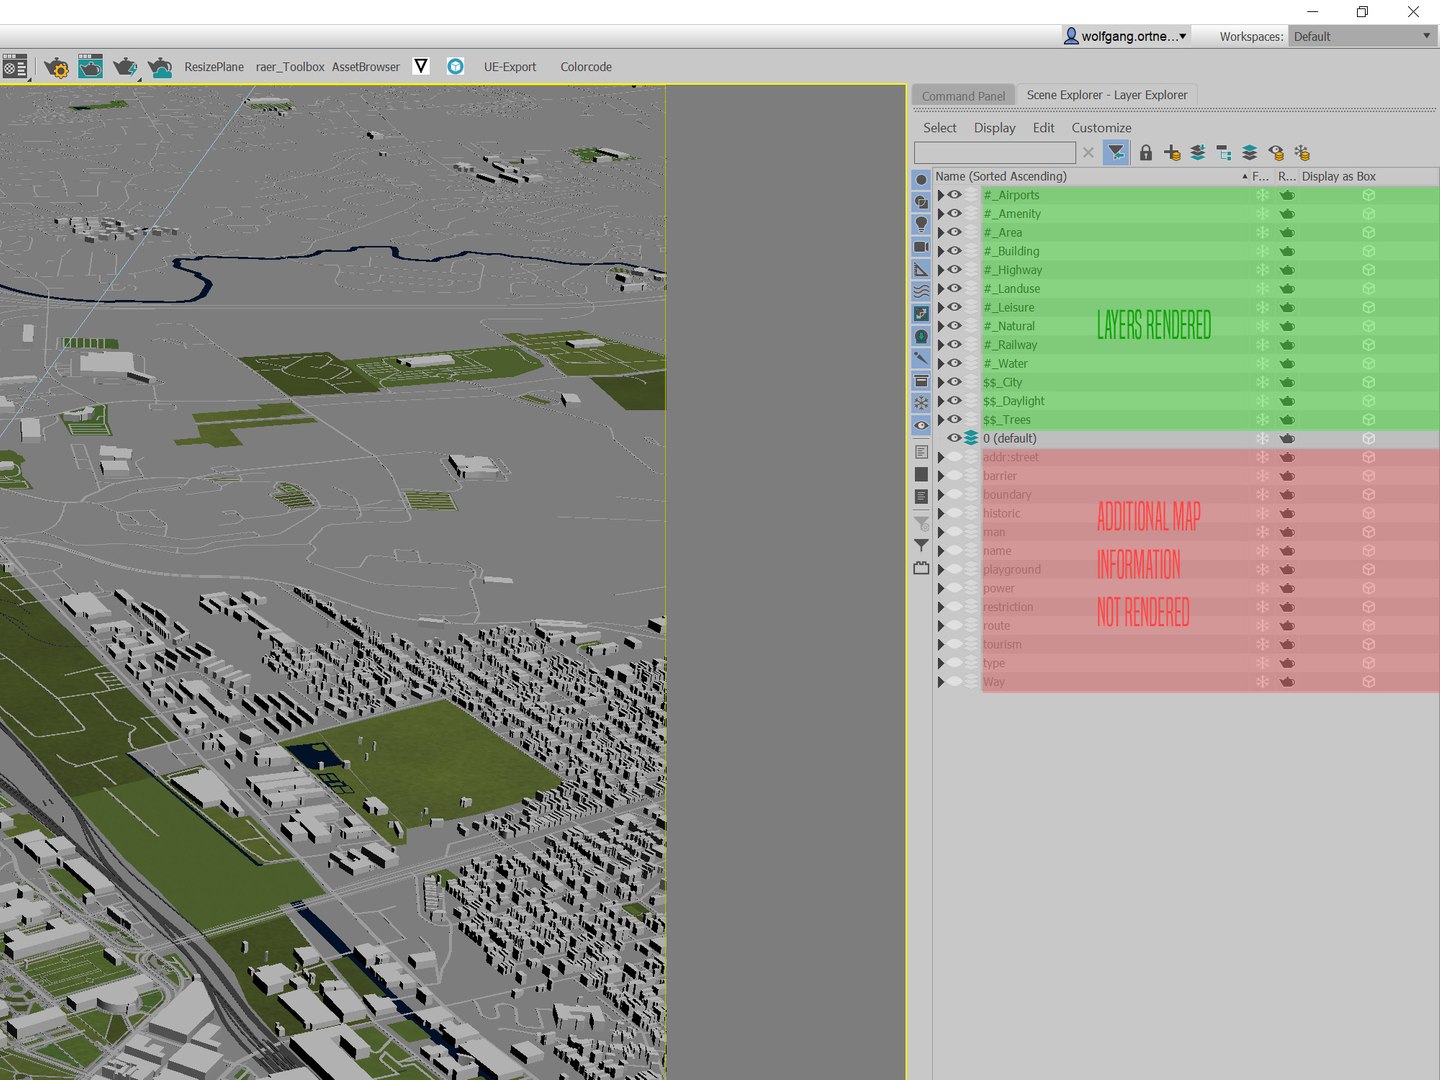Toggle visibility of 0 (default) layer
The width and height of the screenshot is (1440, 1080).
pos(955,438)
